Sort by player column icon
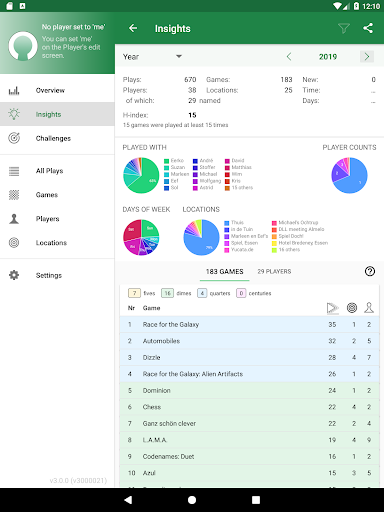The image size is (384, 512). pos(369,308)
